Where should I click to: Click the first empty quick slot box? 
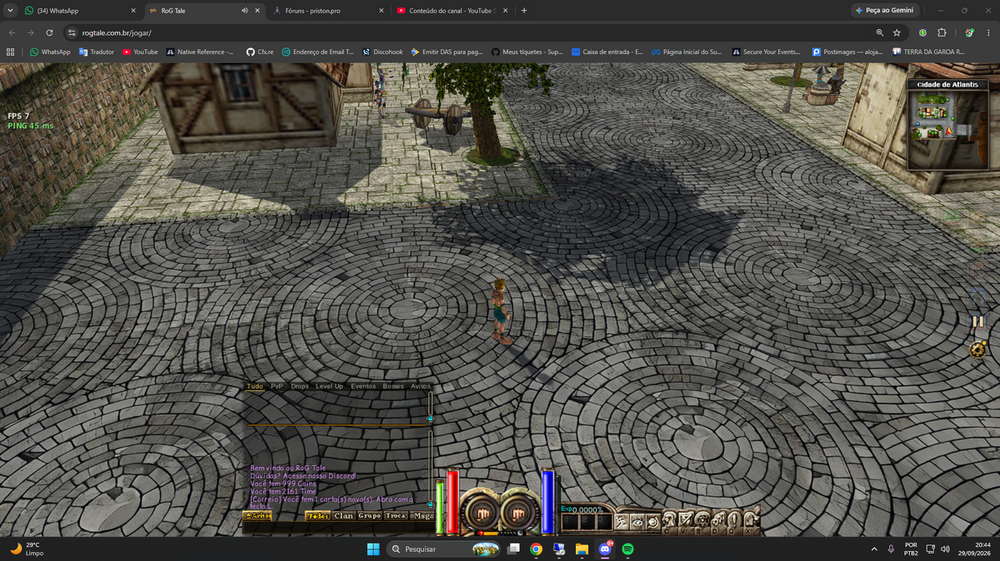tap(570, 522)
